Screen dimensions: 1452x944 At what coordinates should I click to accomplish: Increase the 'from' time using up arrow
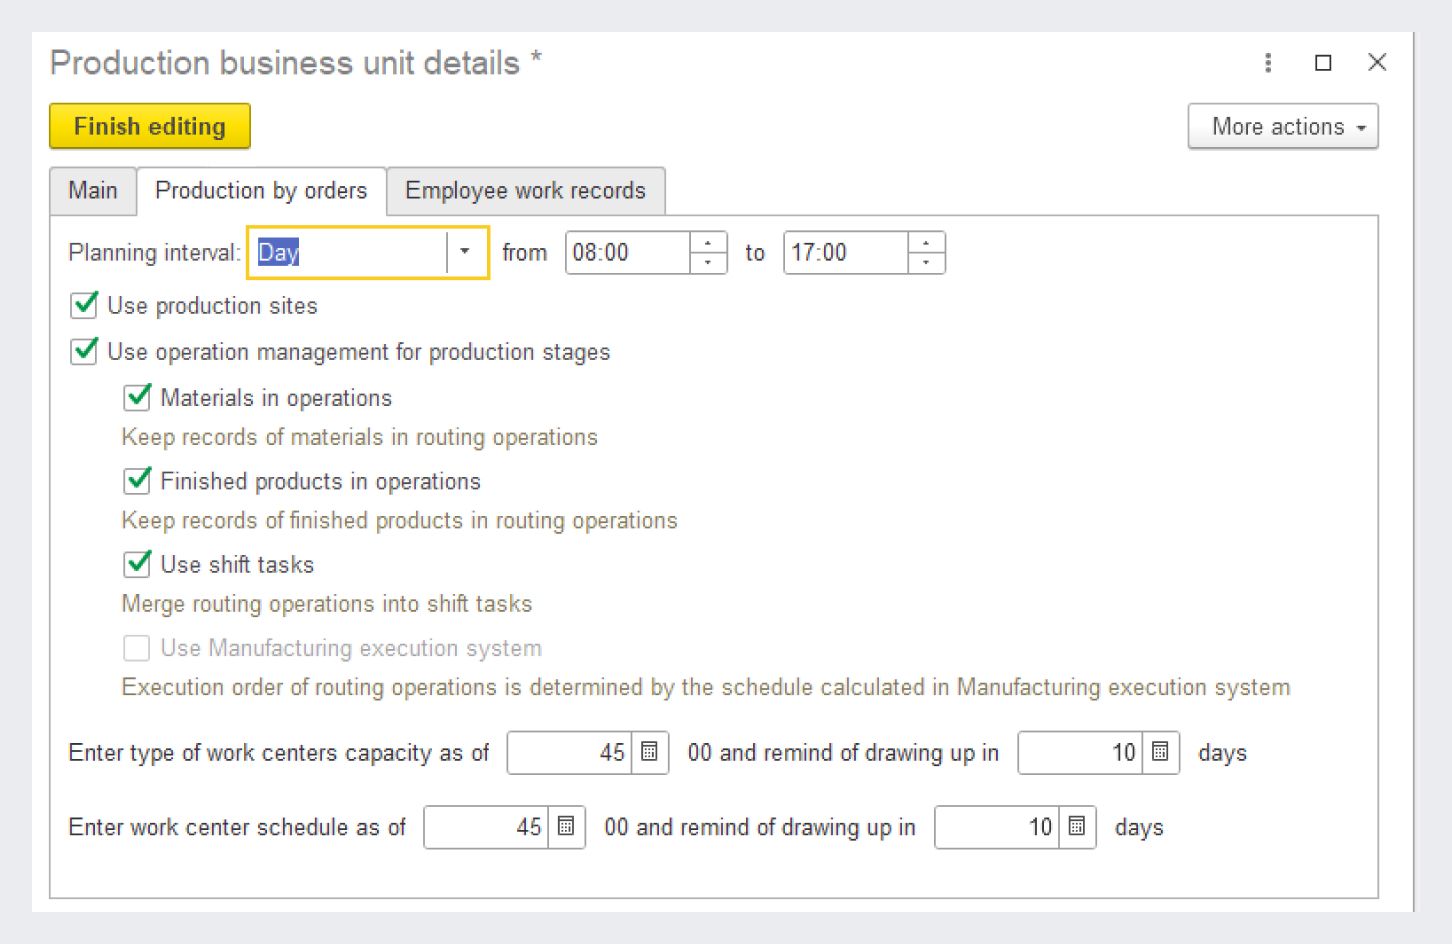(708, 243)
